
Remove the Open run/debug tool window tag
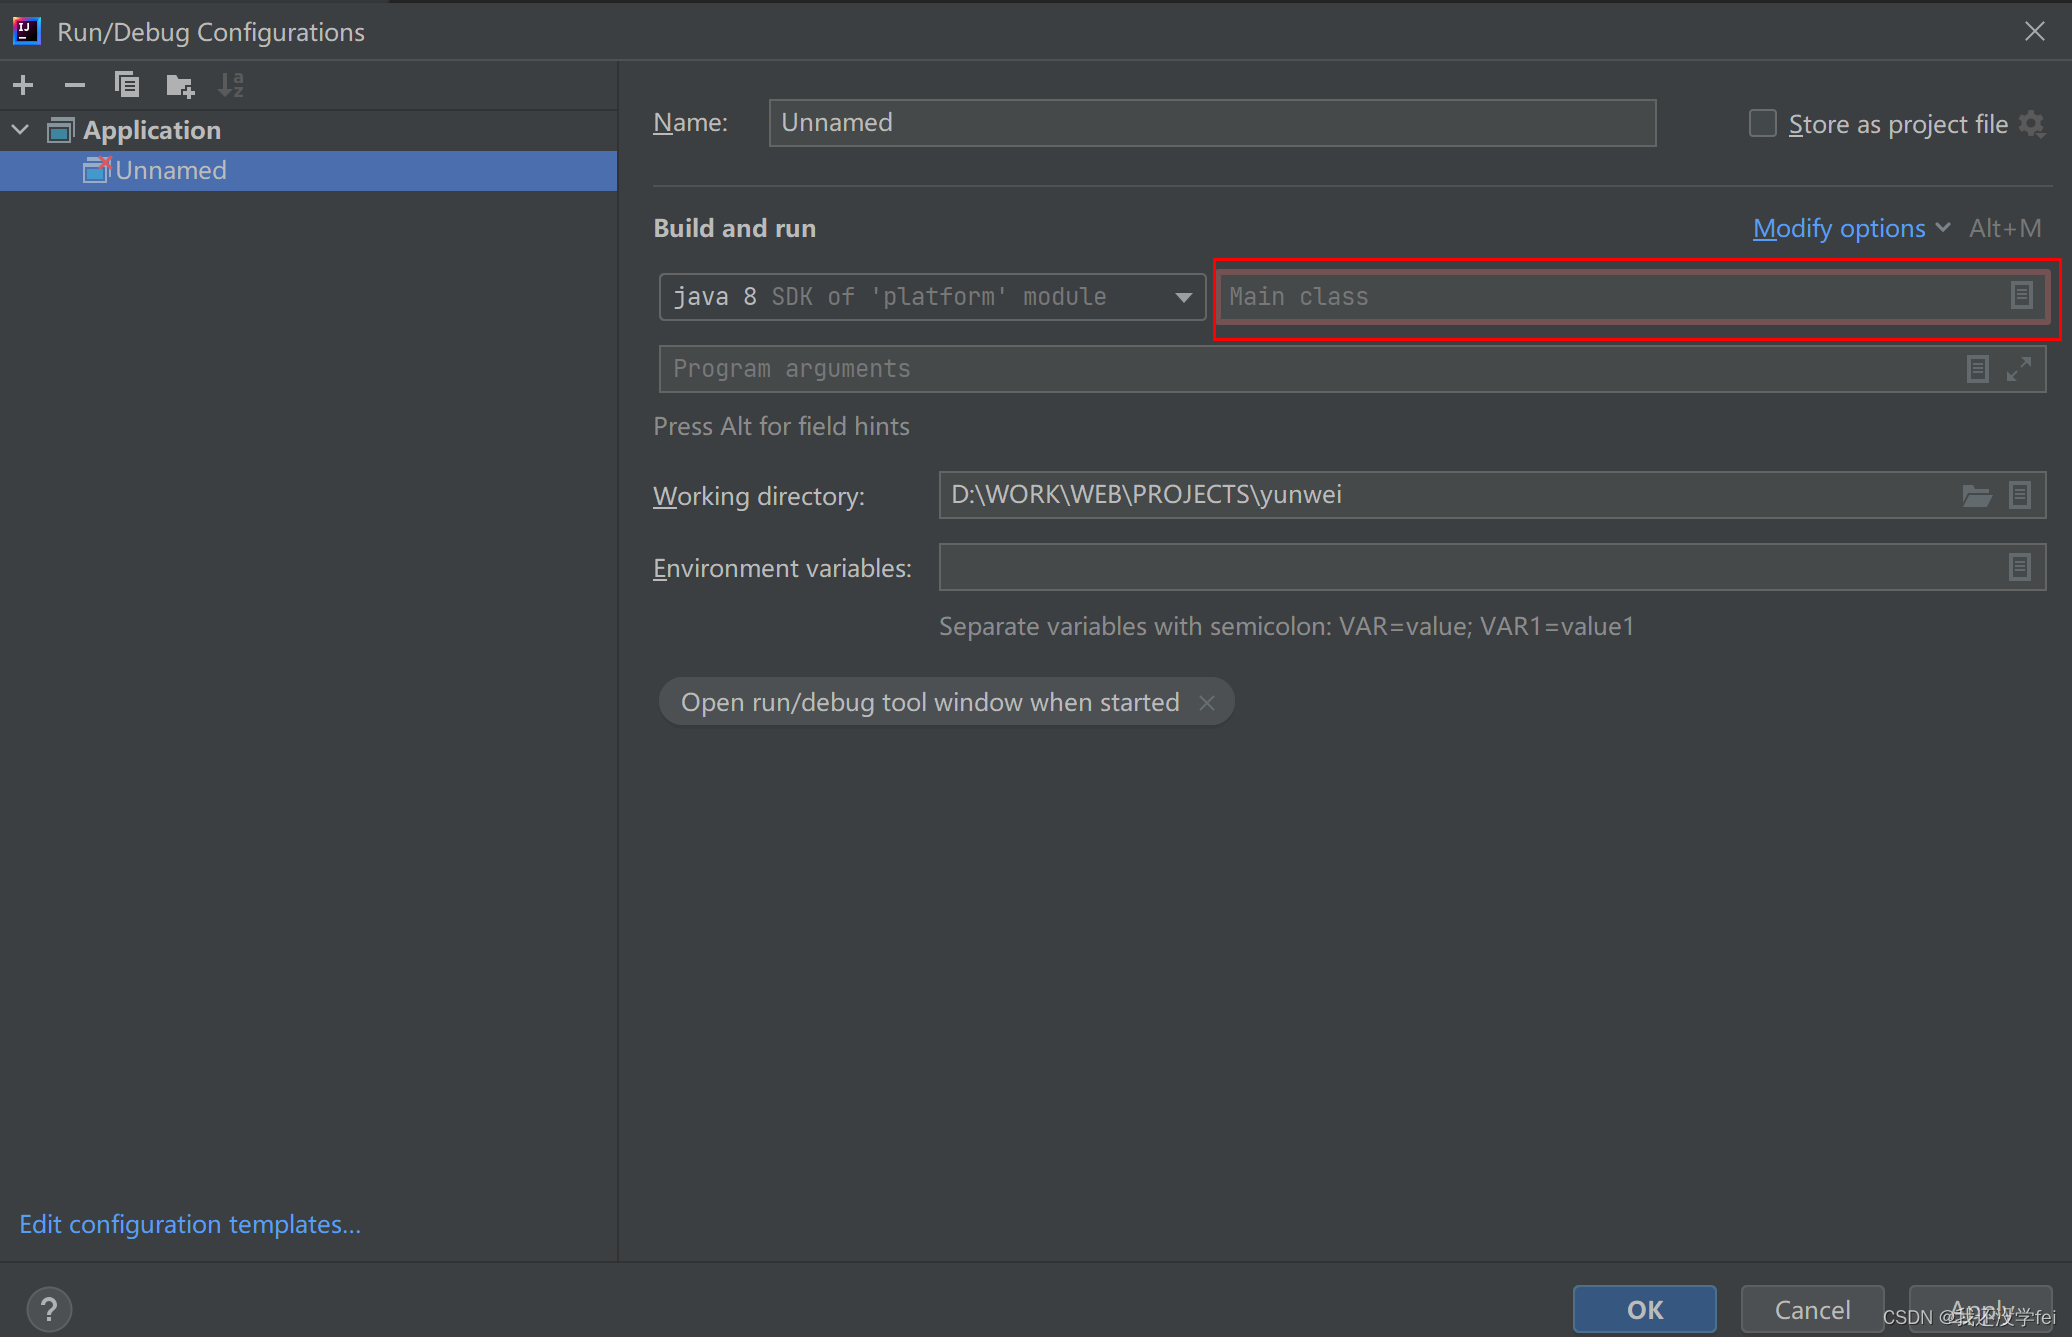[x=1208, y=701]
